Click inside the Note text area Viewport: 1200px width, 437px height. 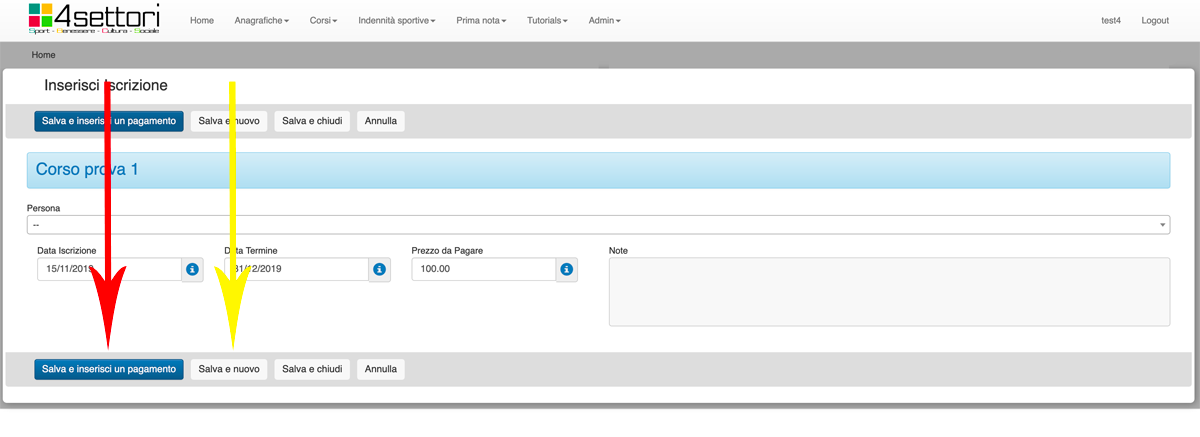(x=888, y=291)
